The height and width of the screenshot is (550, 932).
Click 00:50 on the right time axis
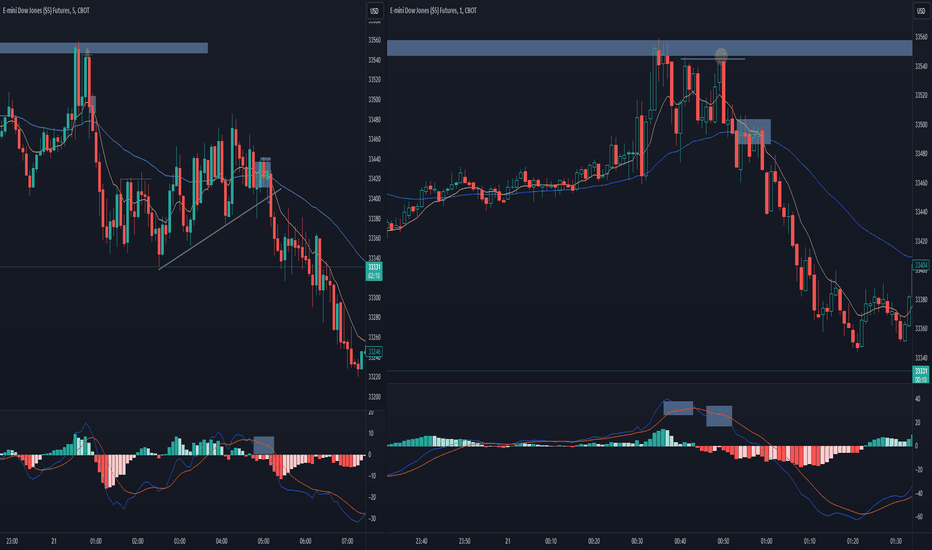click(x=723, y=541)
